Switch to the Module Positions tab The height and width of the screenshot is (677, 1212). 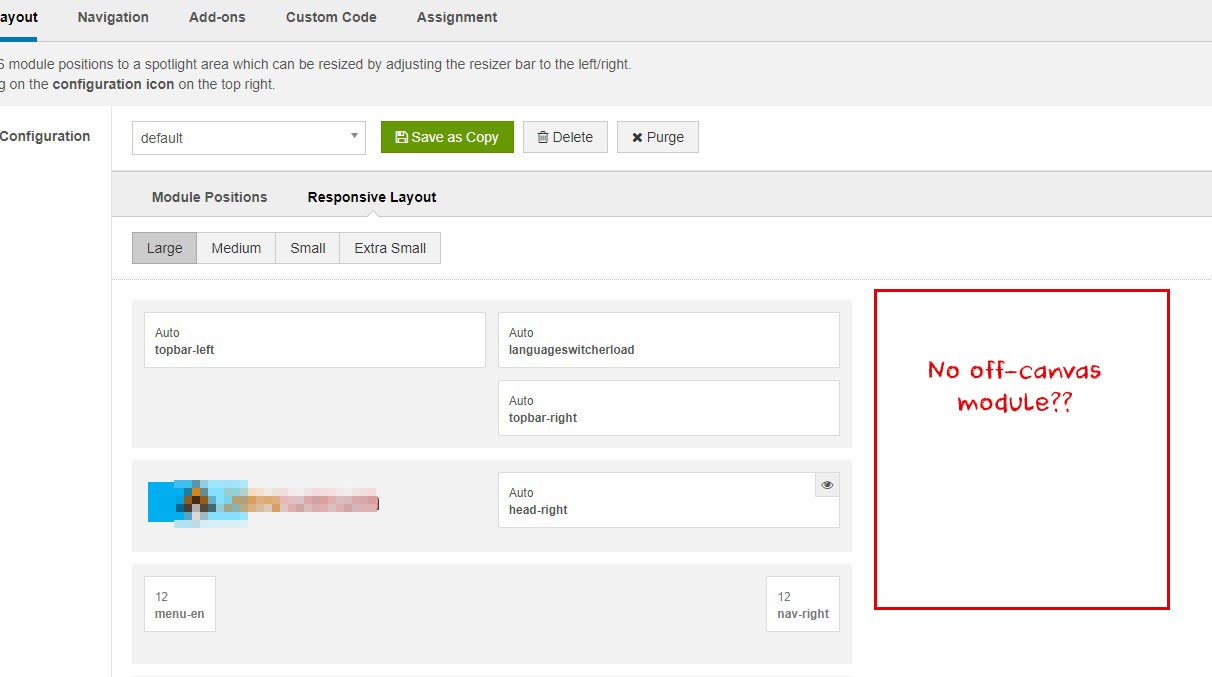click(x=209, y=197)
